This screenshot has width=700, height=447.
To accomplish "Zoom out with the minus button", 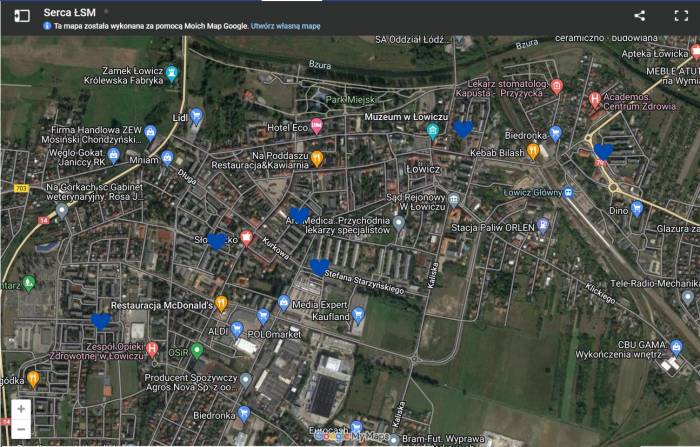I will click(x=21, y=430).
